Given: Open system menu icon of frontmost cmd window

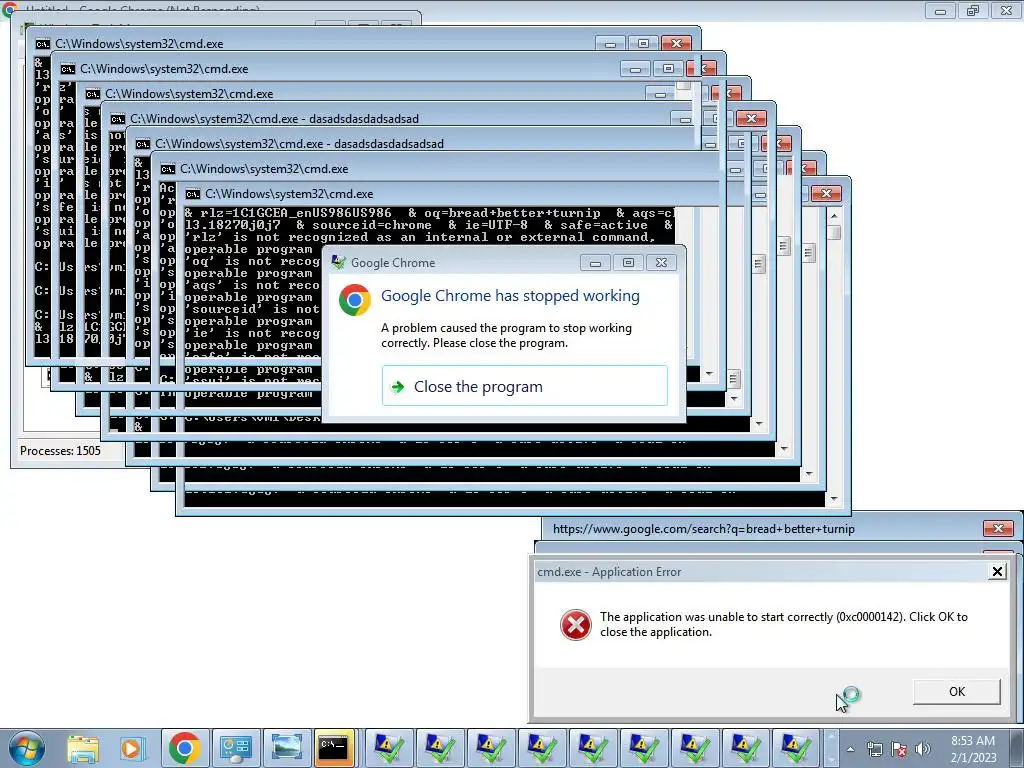Looking at the screenshot, I should click(192, 194).
